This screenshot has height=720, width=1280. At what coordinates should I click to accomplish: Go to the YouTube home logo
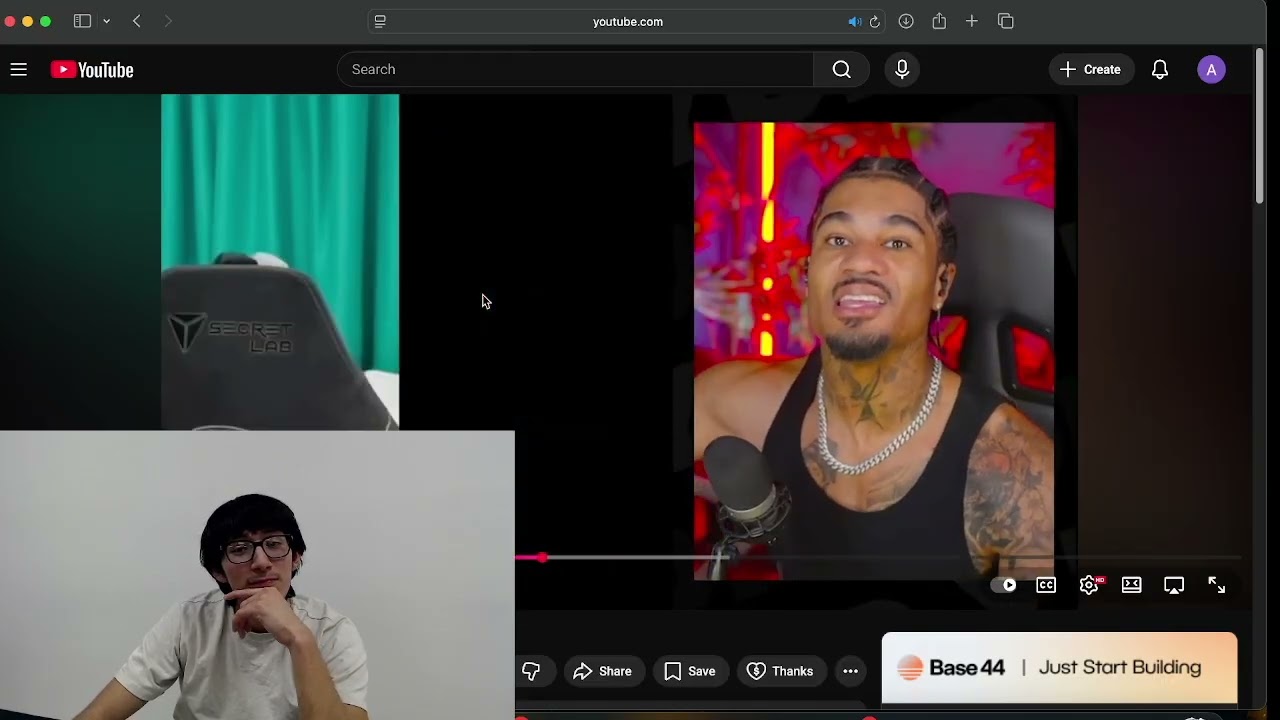click(x=92, y=69)
